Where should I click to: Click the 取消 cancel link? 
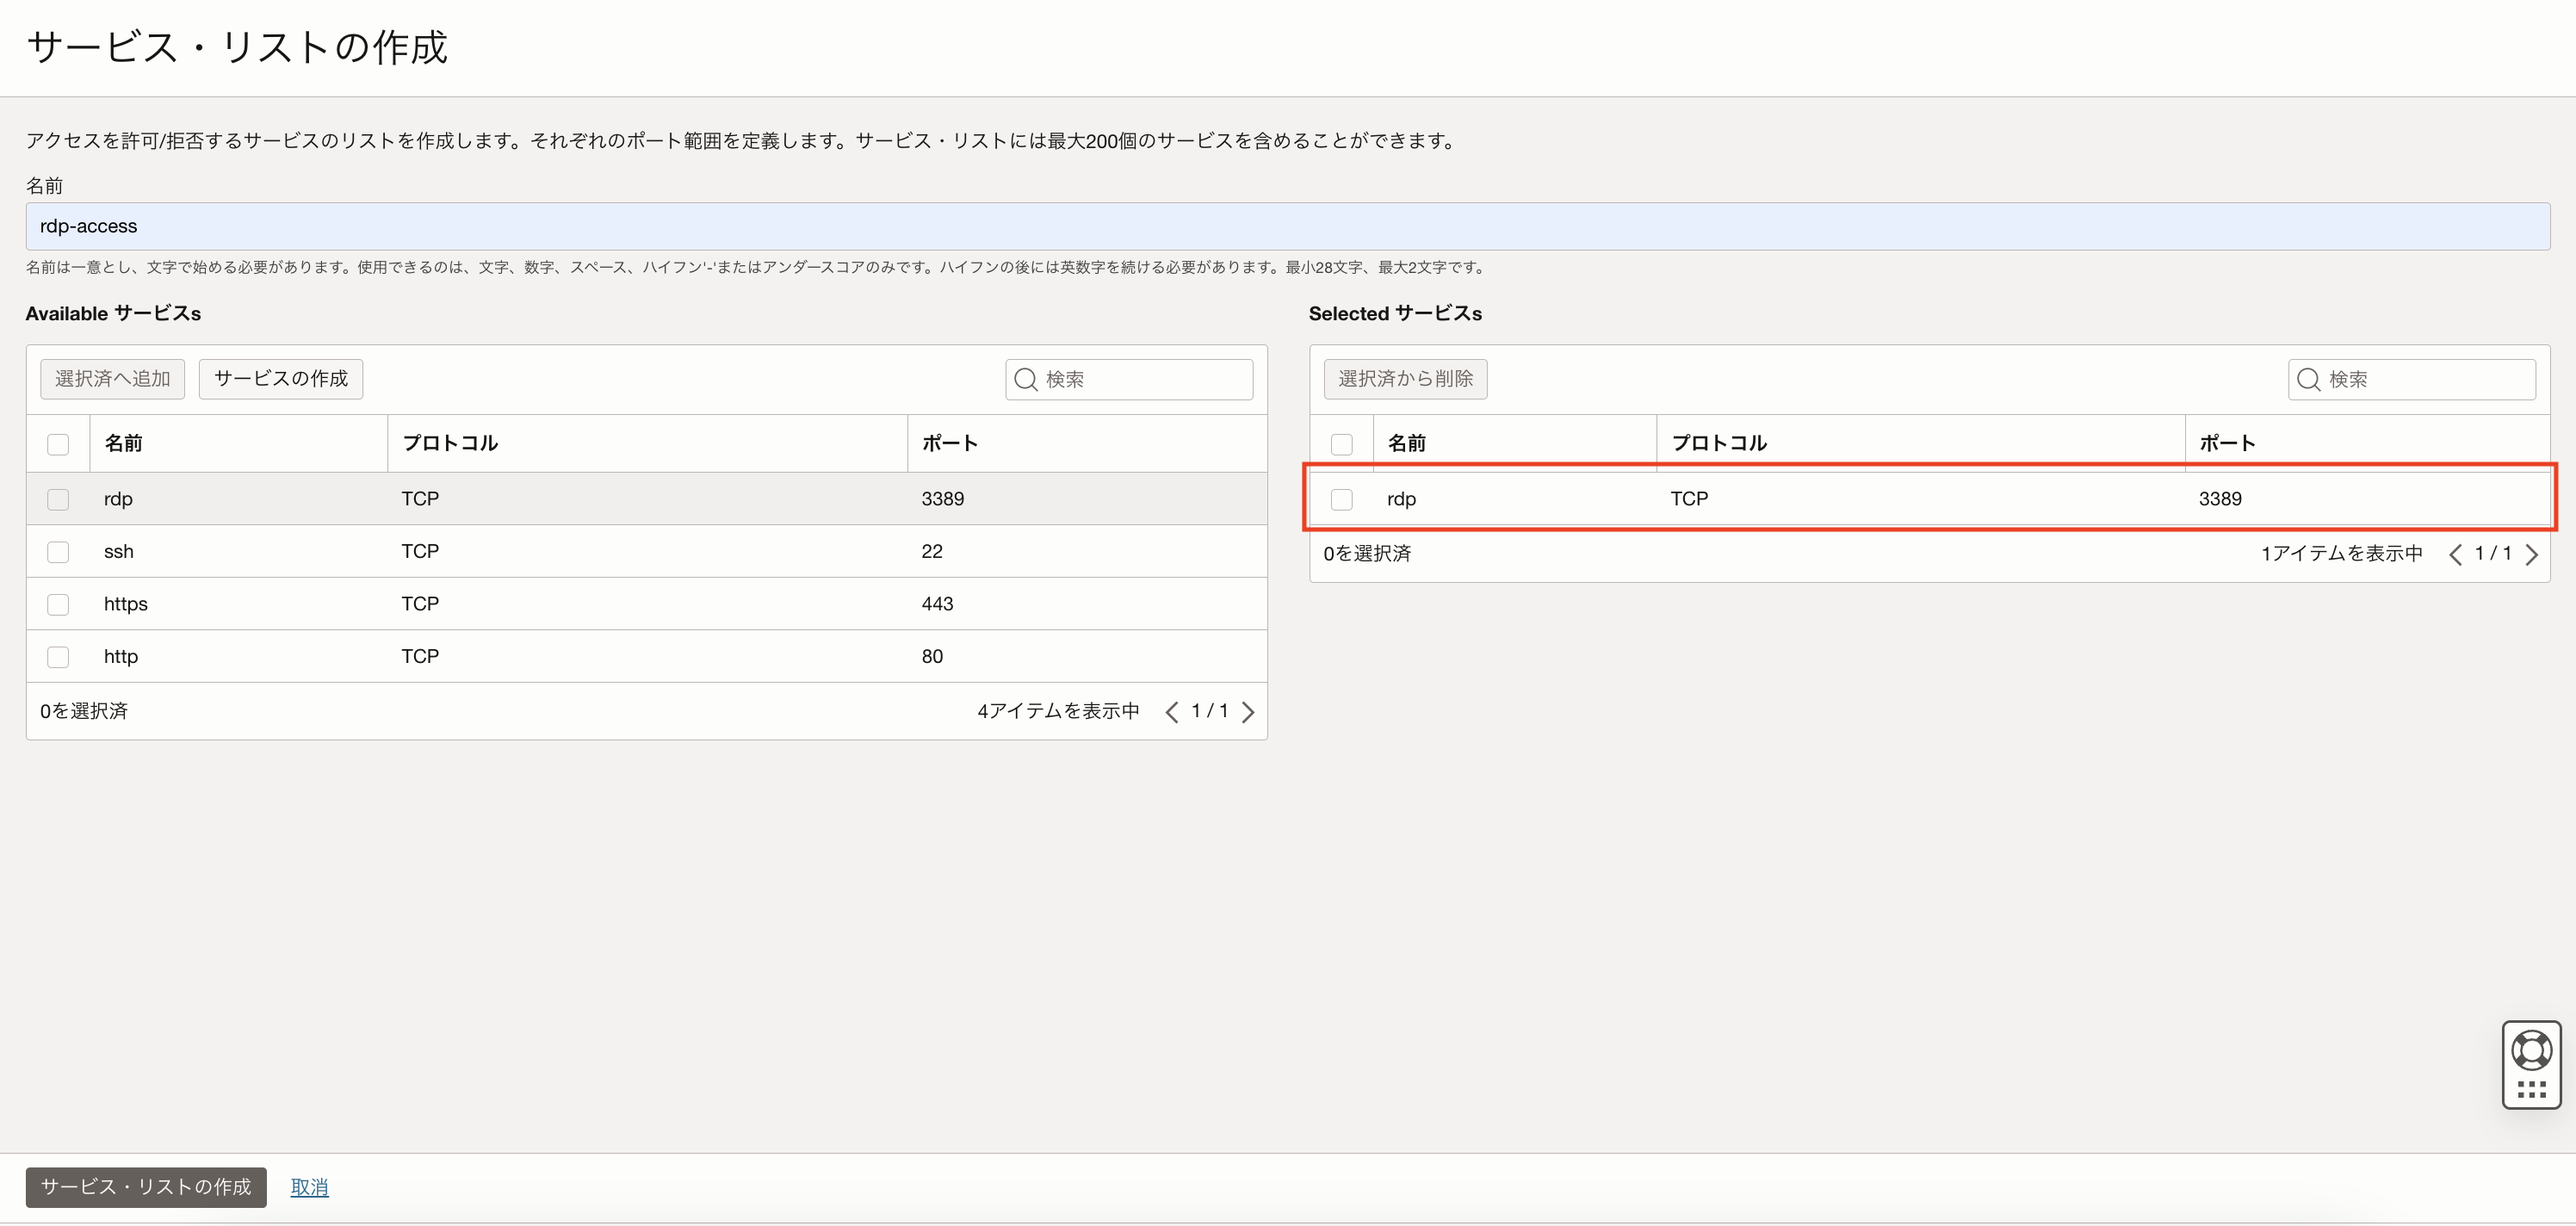(x=309, y=1187)
